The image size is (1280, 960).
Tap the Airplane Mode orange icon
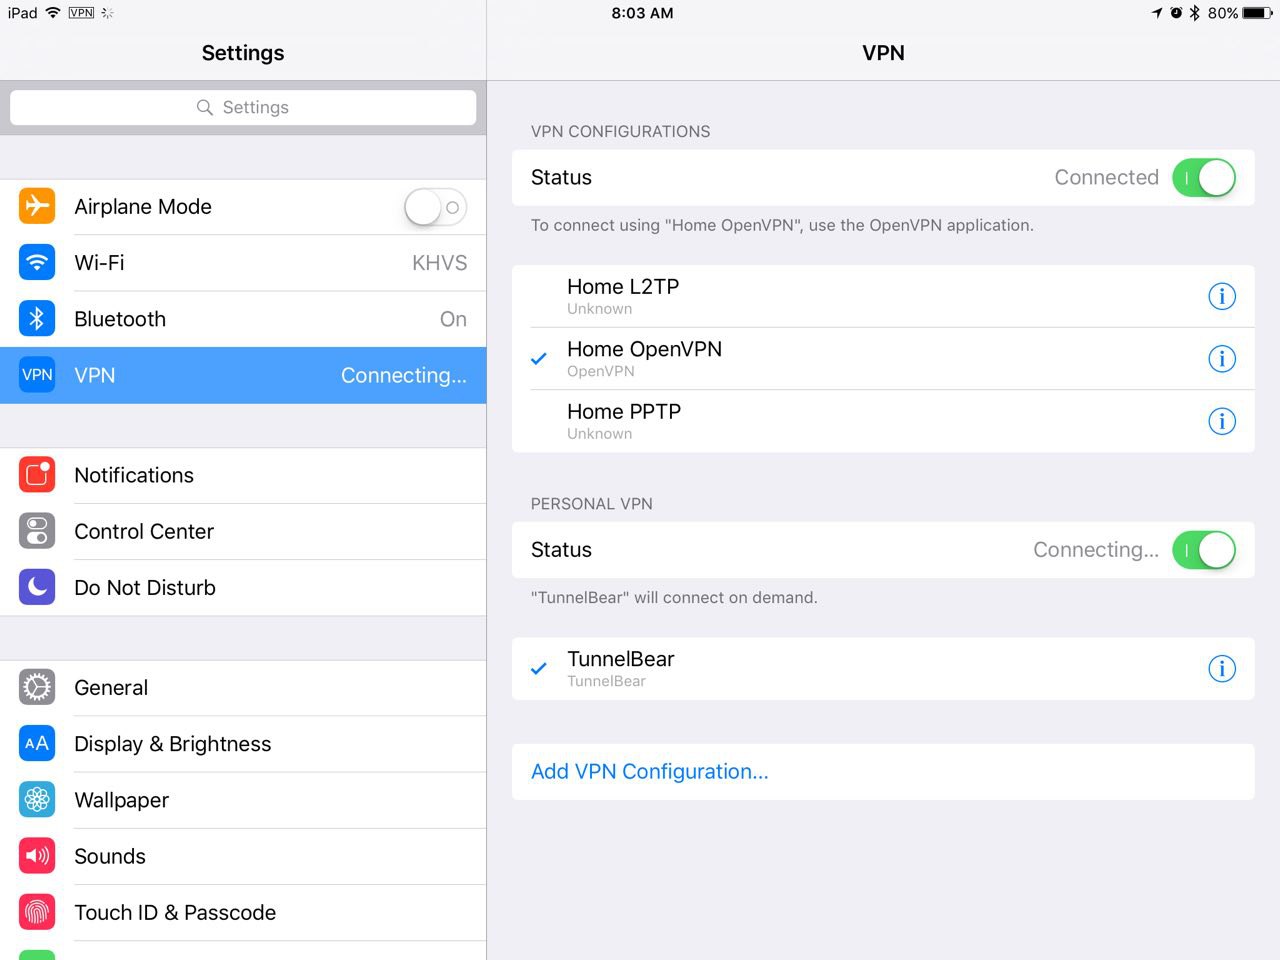(37, 206)
